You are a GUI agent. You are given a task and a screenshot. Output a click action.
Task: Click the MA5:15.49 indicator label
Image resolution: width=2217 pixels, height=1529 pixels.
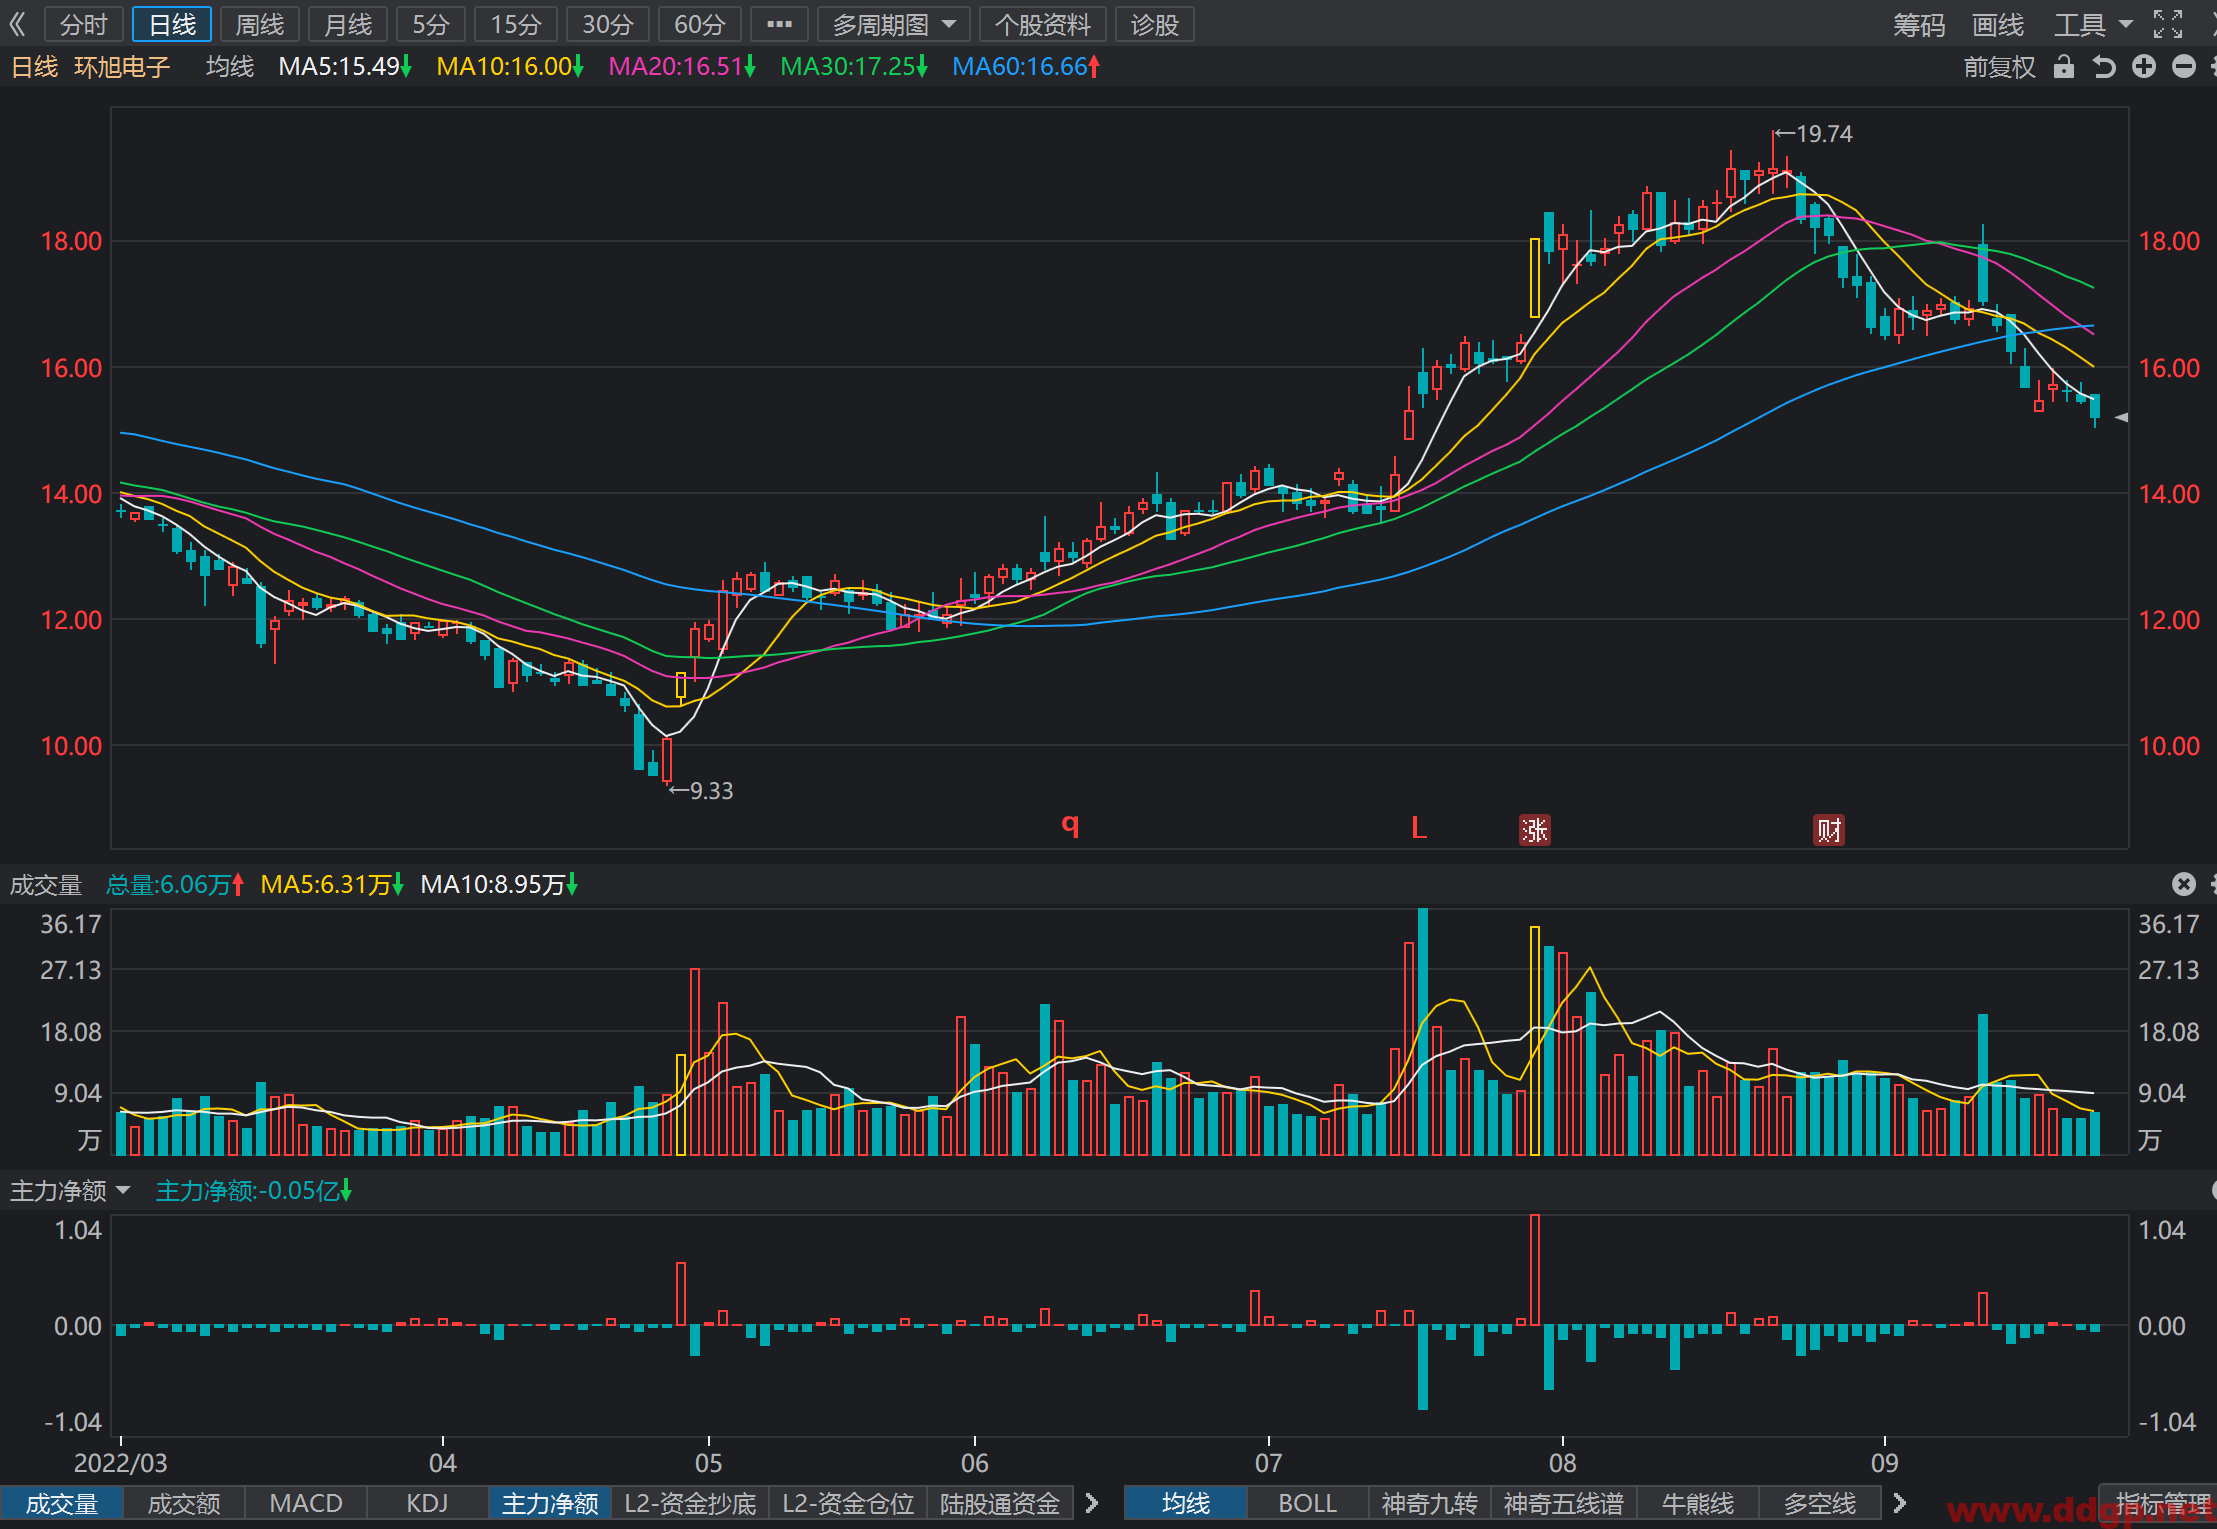(345, 67)
